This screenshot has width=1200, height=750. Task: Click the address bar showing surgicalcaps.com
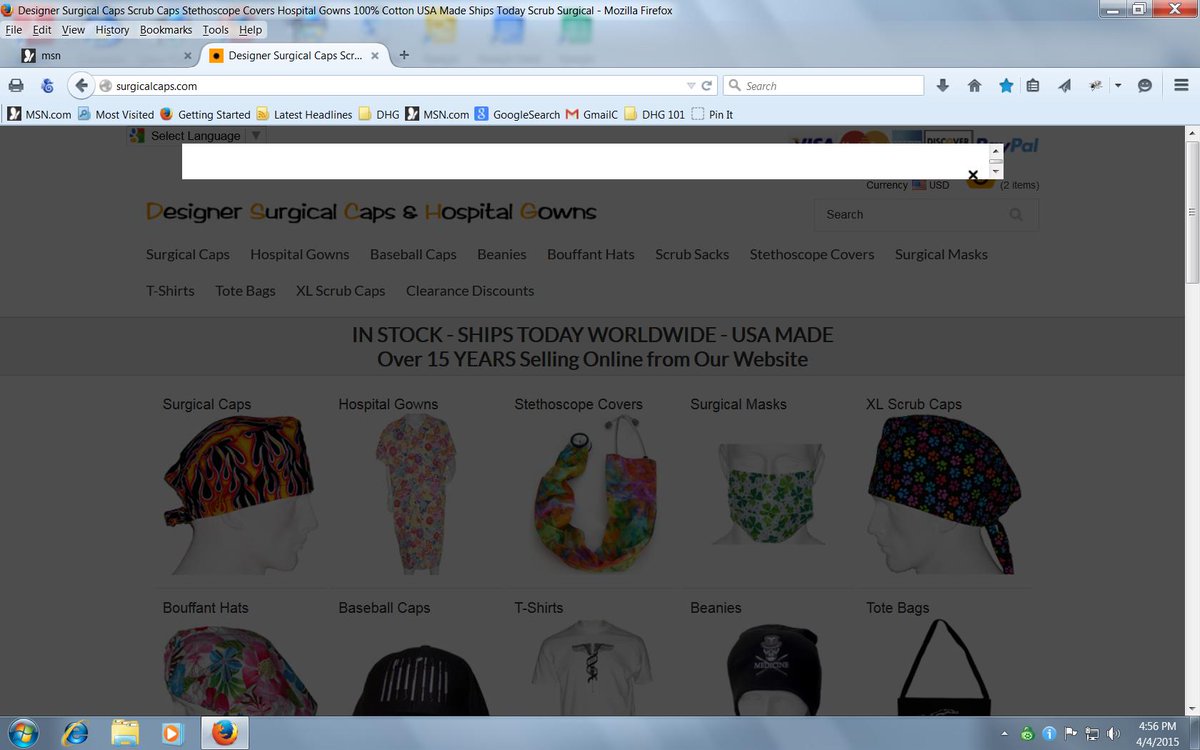[400, 86]
